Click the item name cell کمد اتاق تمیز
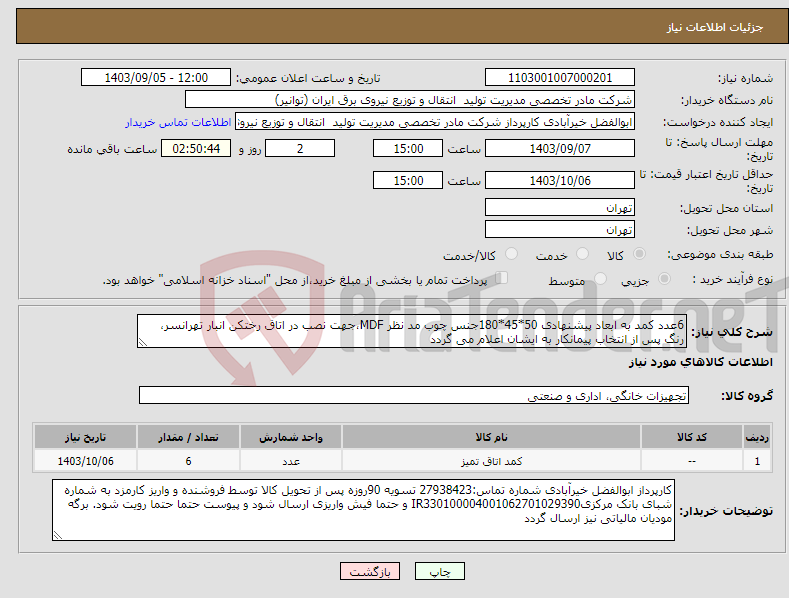The width and height of the screenshot is (789, 598). pyautogui.click(x=491, y=461)
